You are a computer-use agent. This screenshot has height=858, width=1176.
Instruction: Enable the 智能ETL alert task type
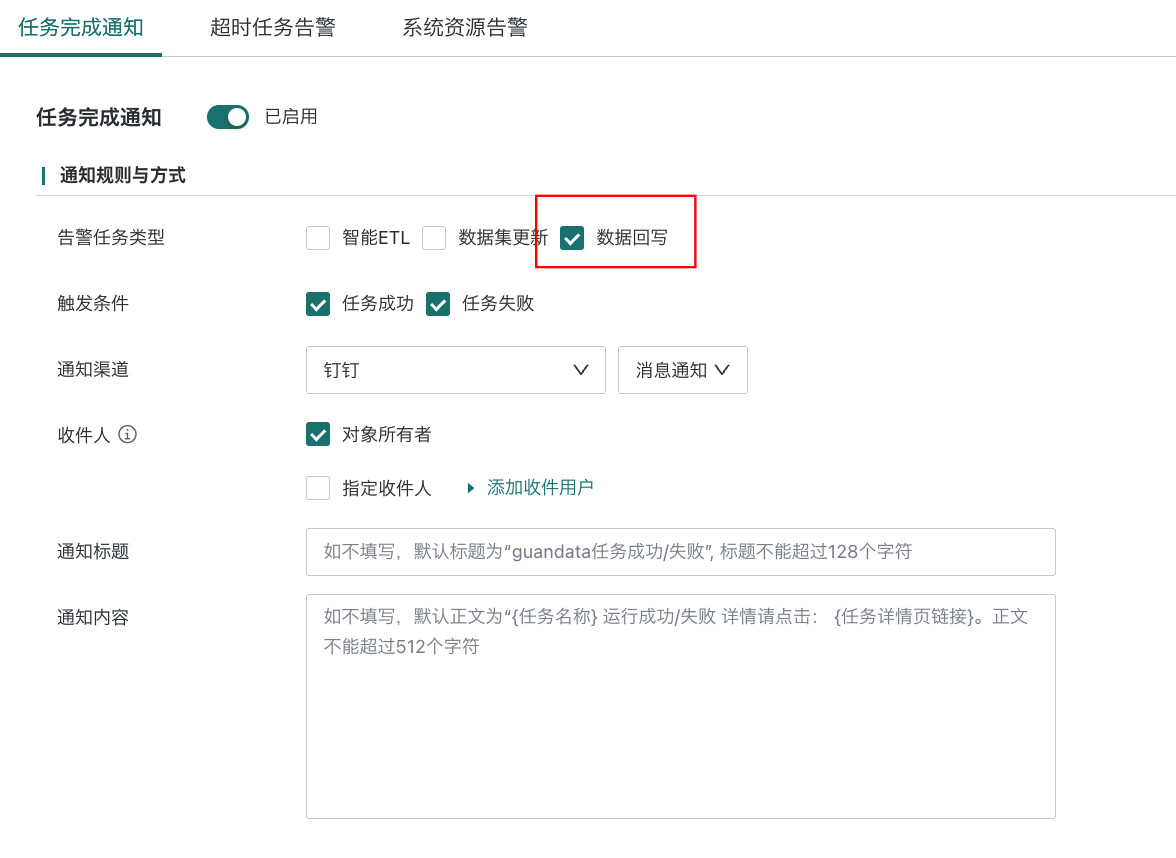coord(317,238)
